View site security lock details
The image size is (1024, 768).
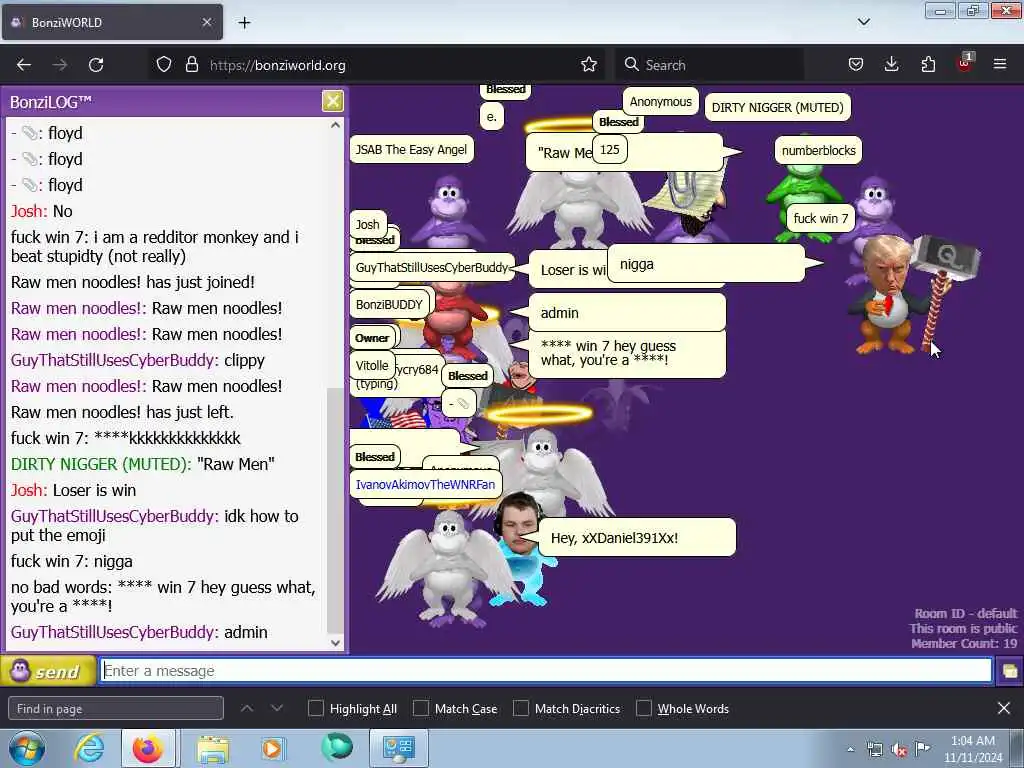(x=191, y=65)
